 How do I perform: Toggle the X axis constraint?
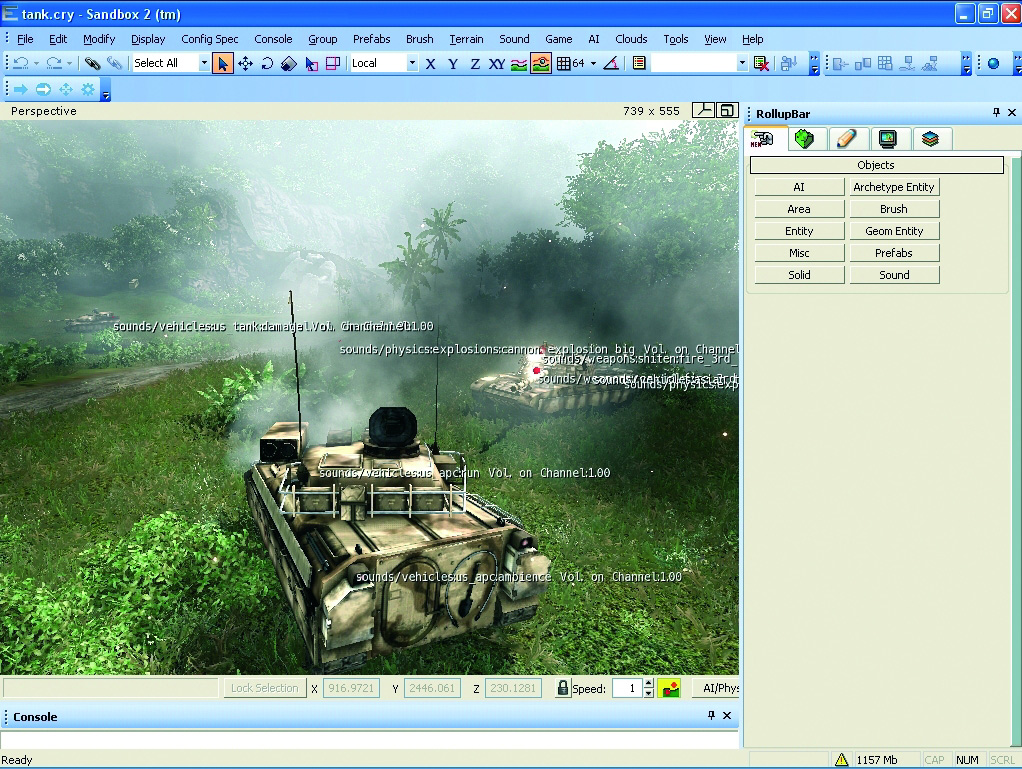430,63
